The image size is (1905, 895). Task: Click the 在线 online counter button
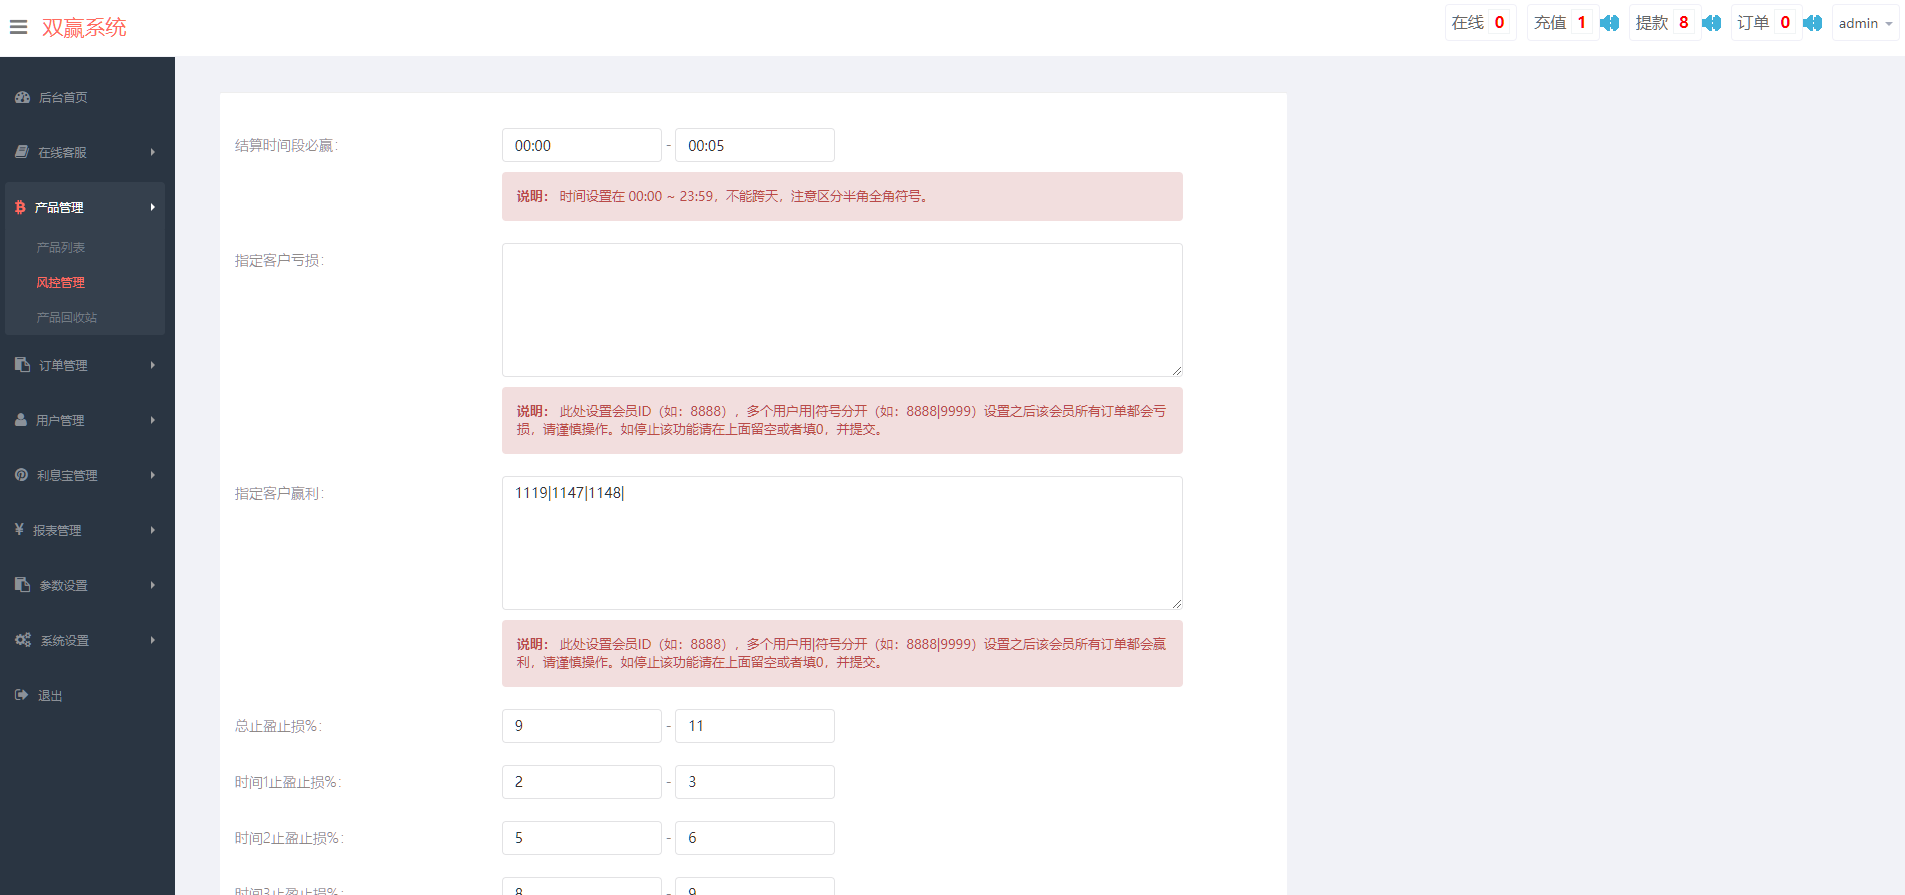(1479, 23)
